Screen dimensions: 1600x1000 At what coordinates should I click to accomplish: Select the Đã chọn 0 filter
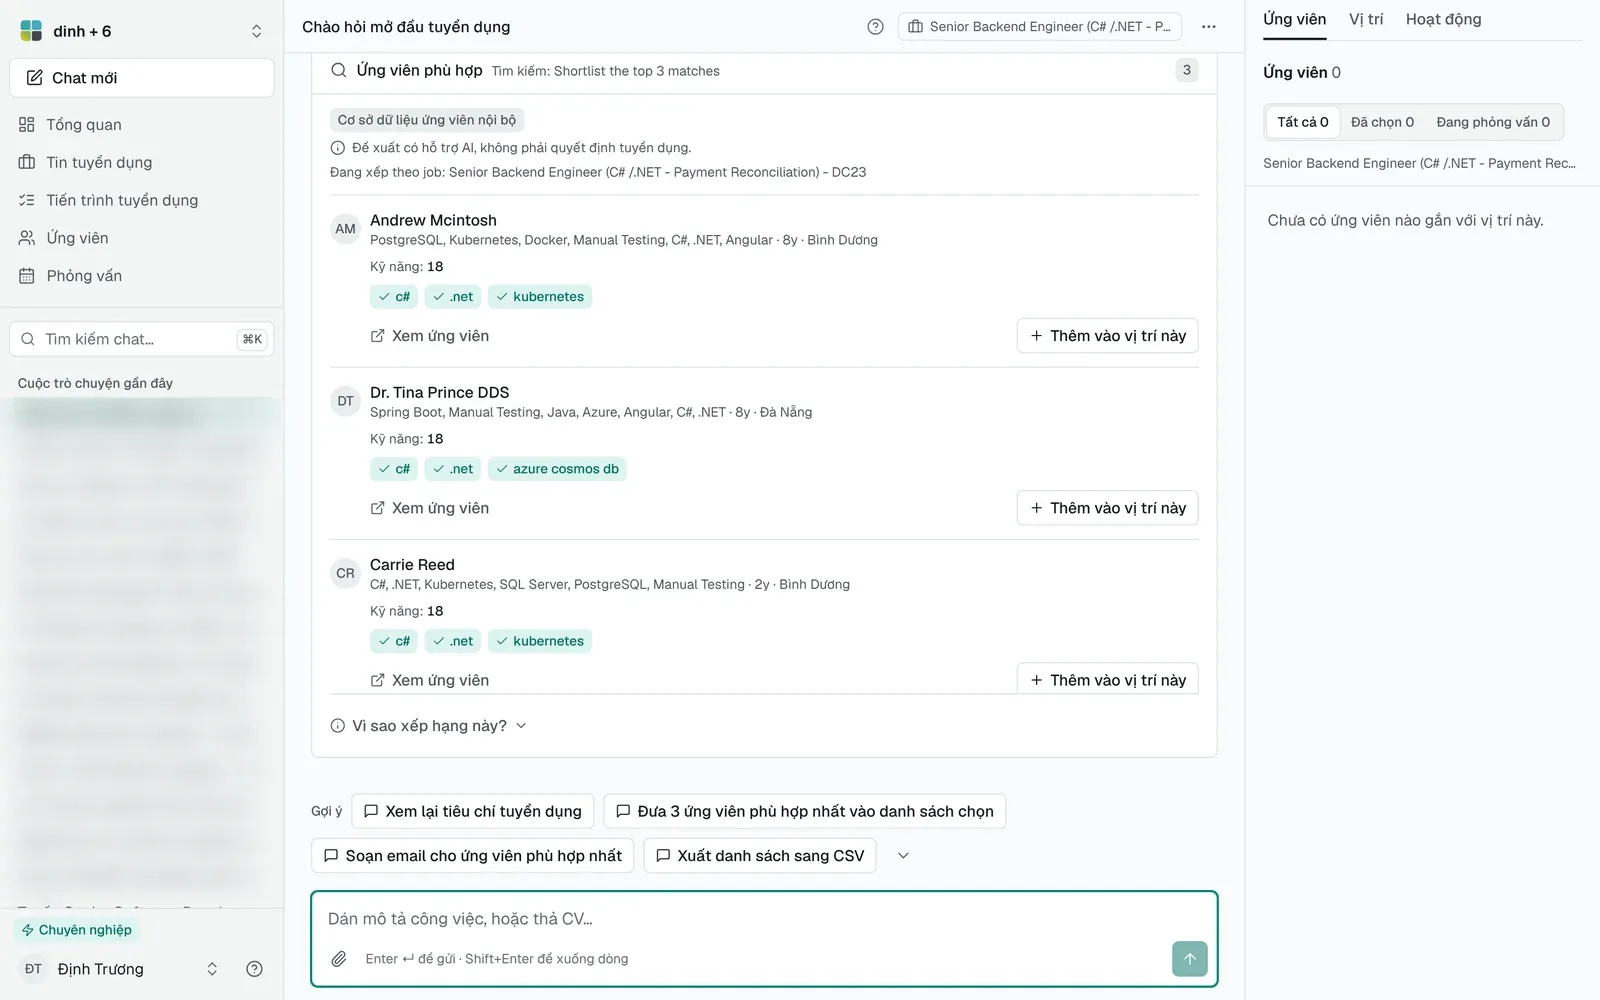pyautogui.click(x=1383, y=122)
